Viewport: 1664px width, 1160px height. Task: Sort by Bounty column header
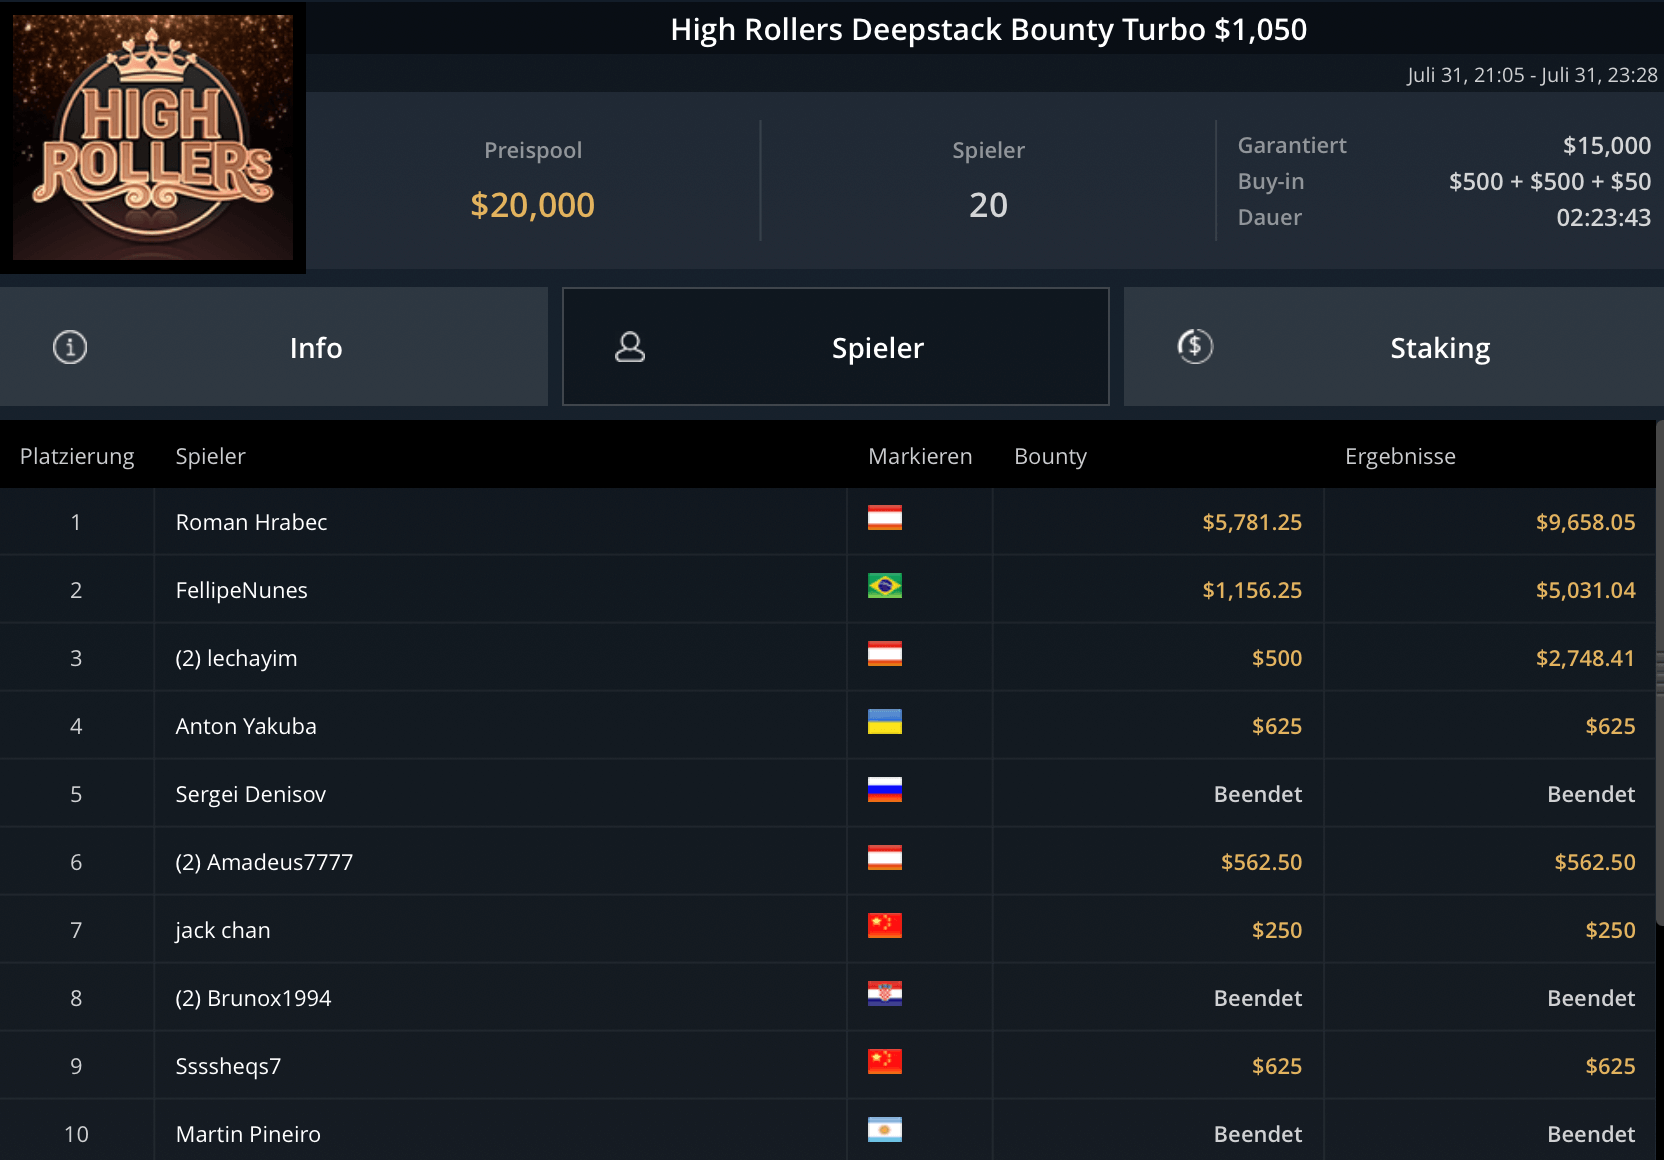[1050, 456]
